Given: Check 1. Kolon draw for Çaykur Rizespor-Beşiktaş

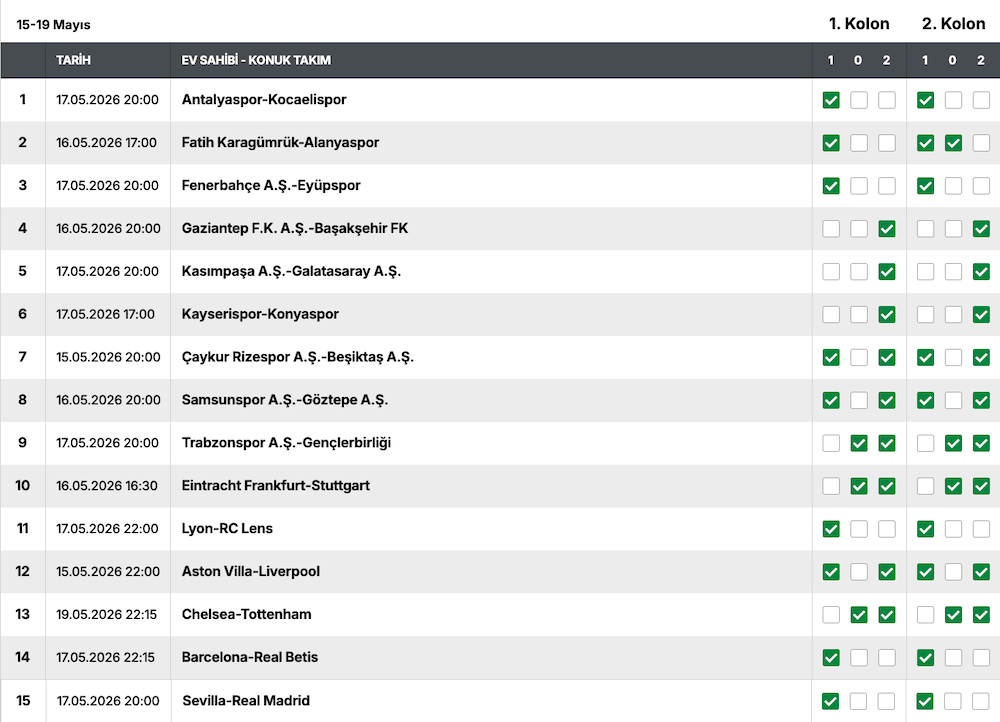Looking at the screenshot, I should 858,357.
